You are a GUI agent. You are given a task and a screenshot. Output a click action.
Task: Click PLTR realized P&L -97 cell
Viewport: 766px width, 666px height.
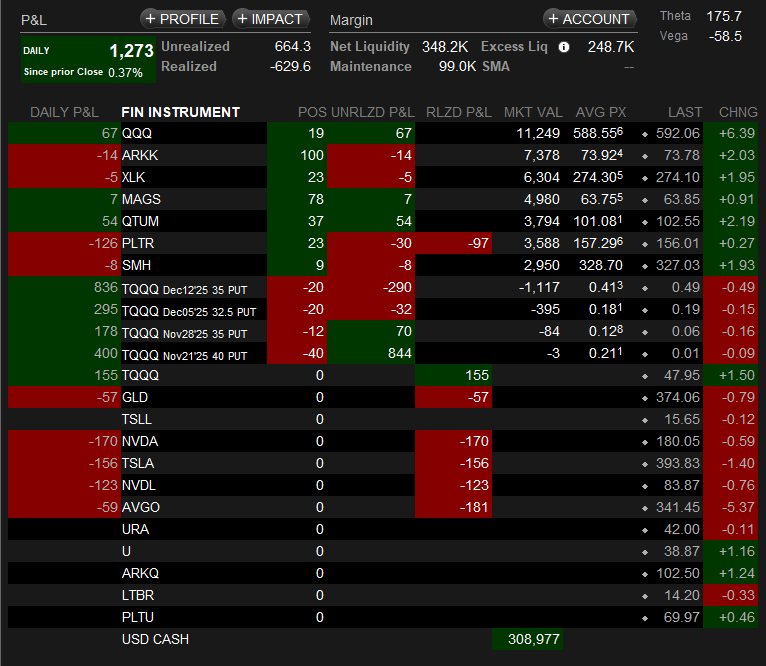(x=453, y=243)
